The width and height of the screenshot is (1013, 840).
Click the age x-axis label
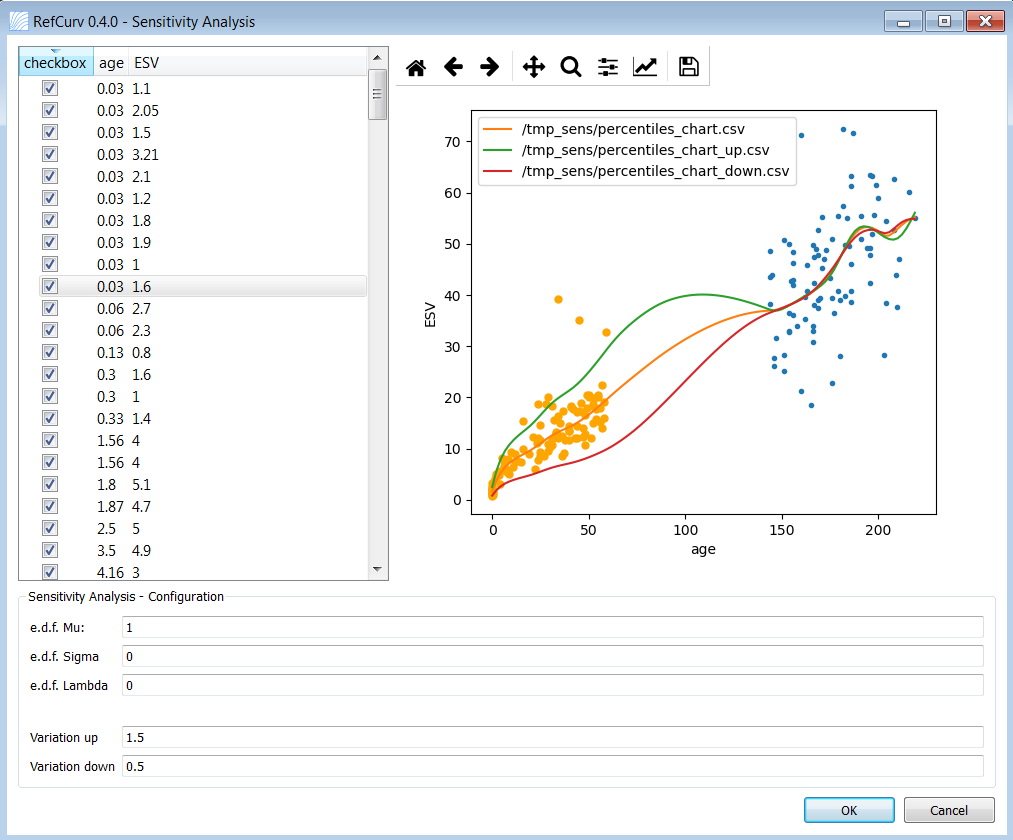703,549
